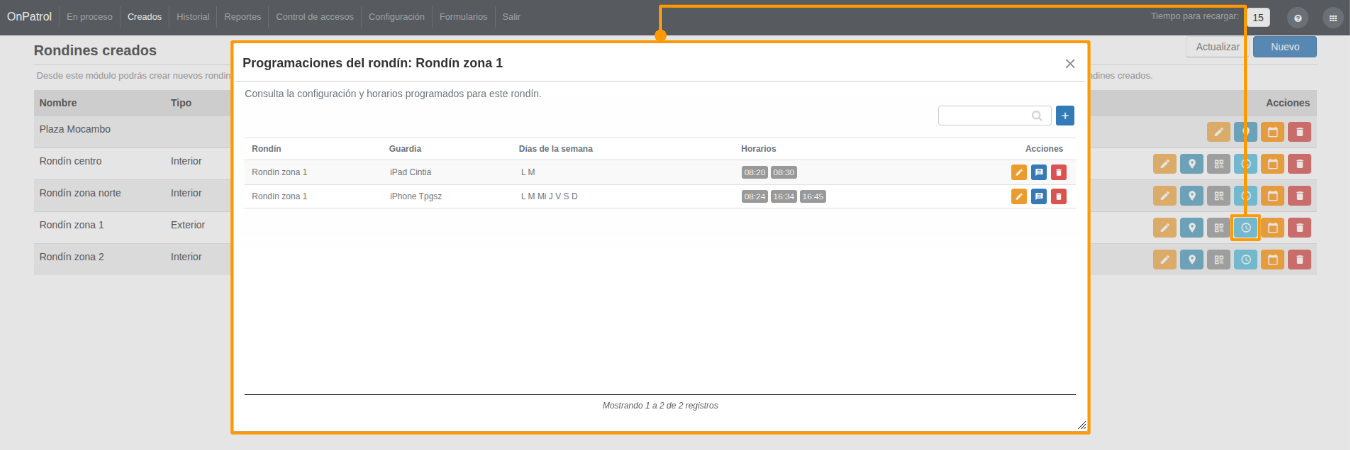
Task: Click the OnPatrol brand logo
Action: pos(29,16)
